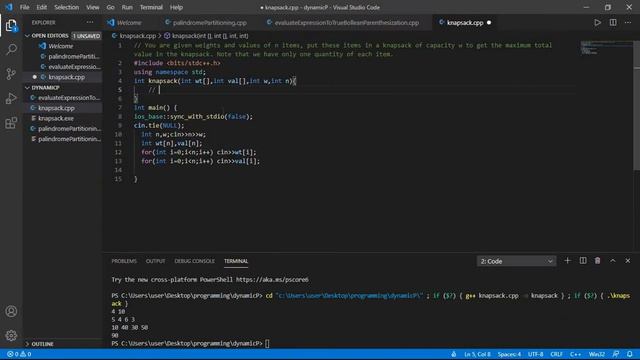The width and height of the screenshot is (640, 360).
Task: Open the Extensions view
Action: pos(11,123)
